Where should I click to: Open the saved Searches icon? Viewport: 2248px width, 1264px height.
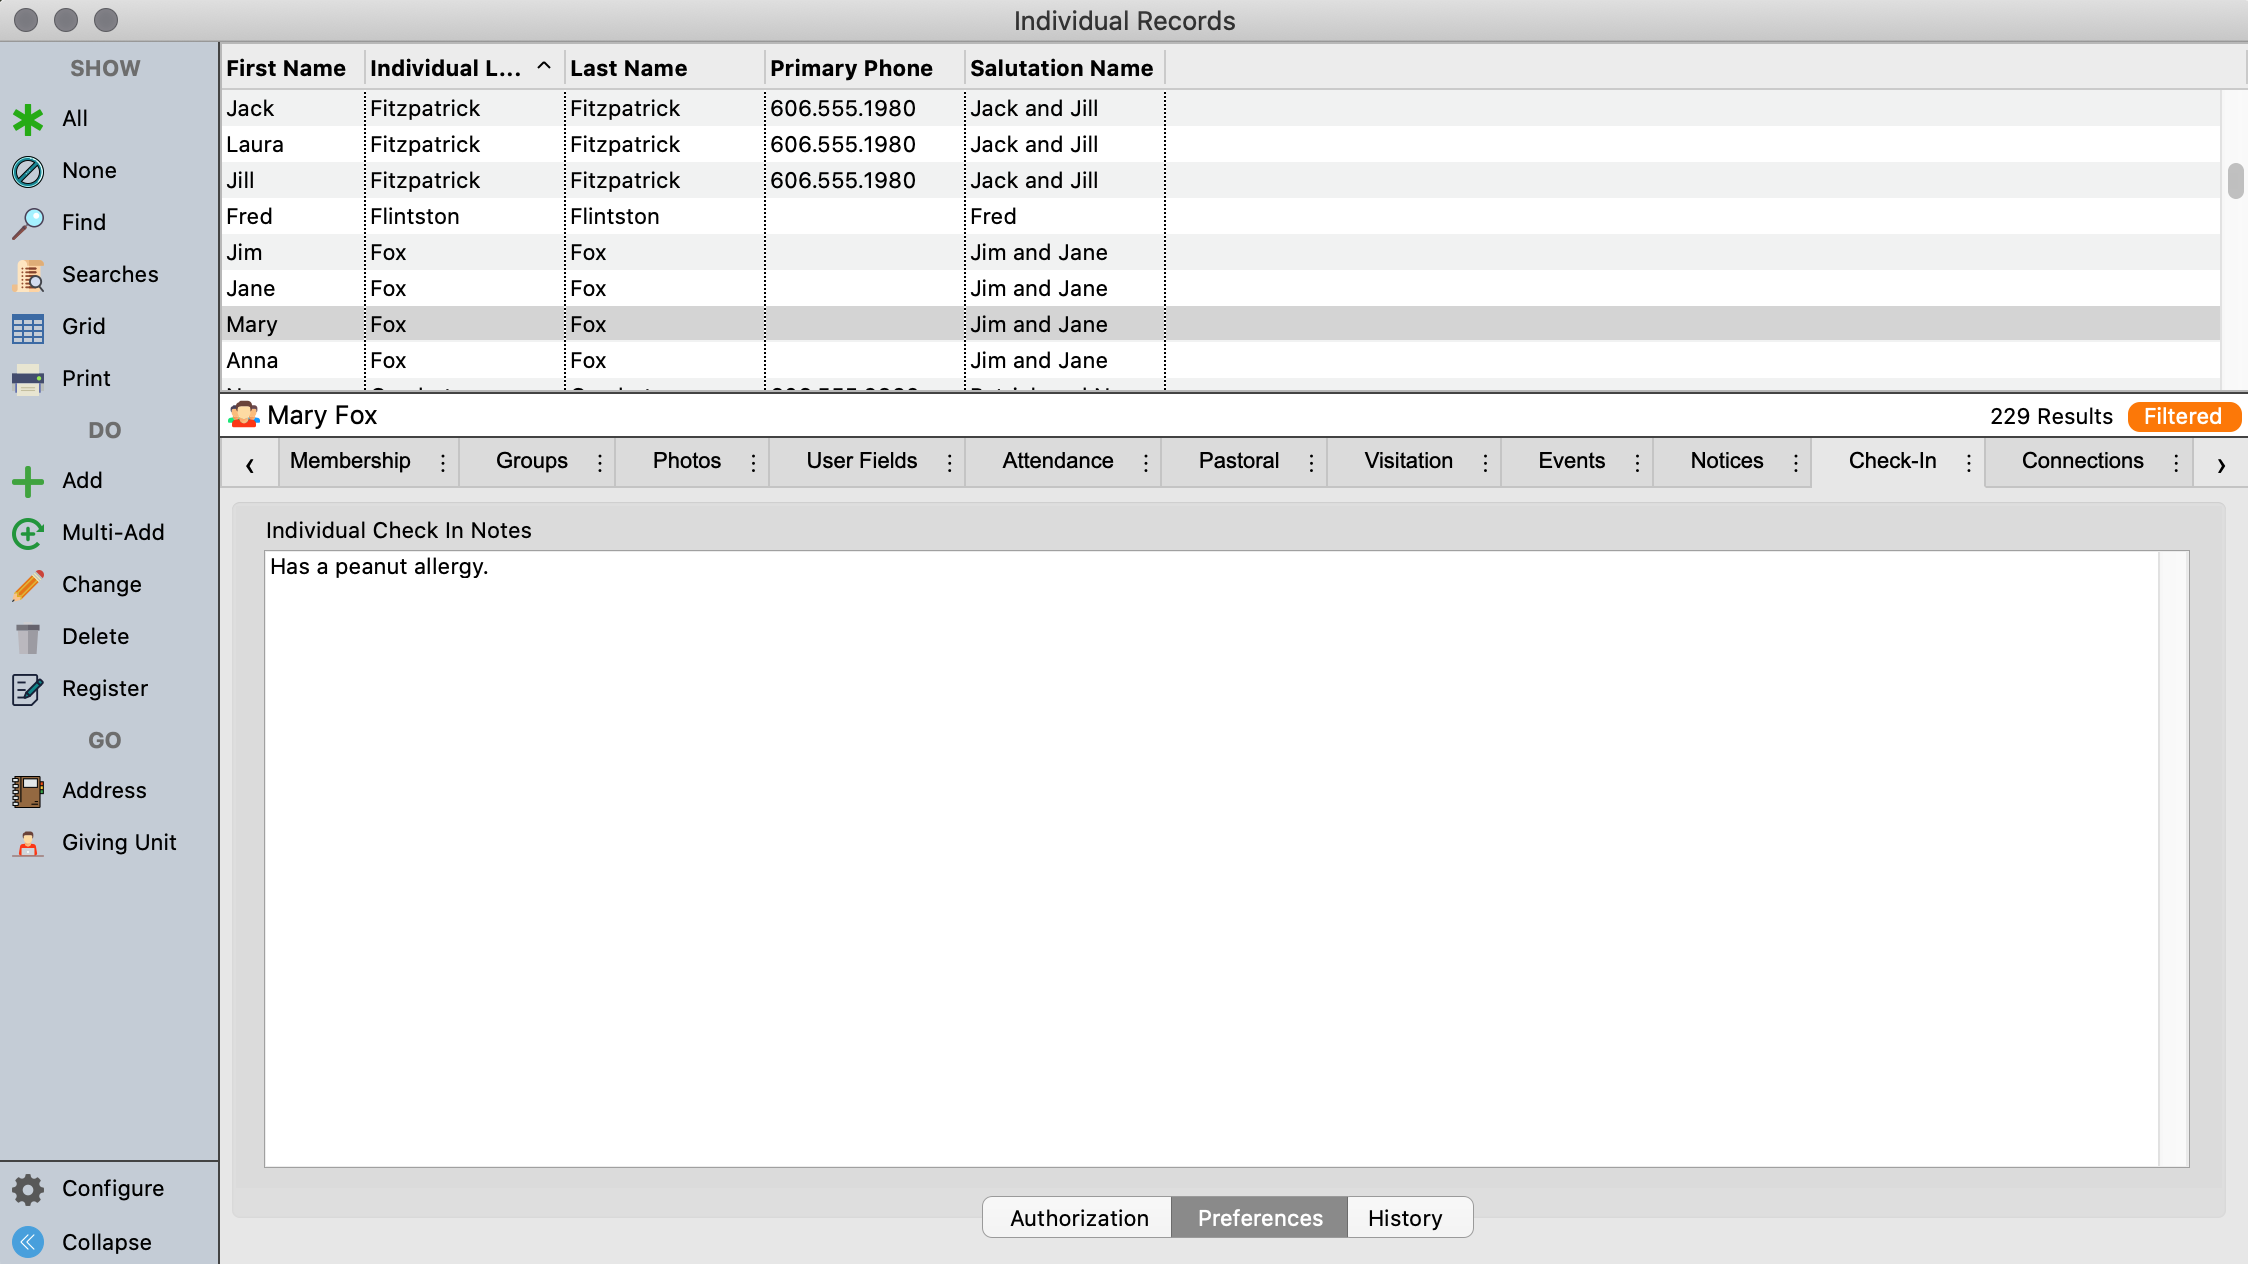point(28,275)
